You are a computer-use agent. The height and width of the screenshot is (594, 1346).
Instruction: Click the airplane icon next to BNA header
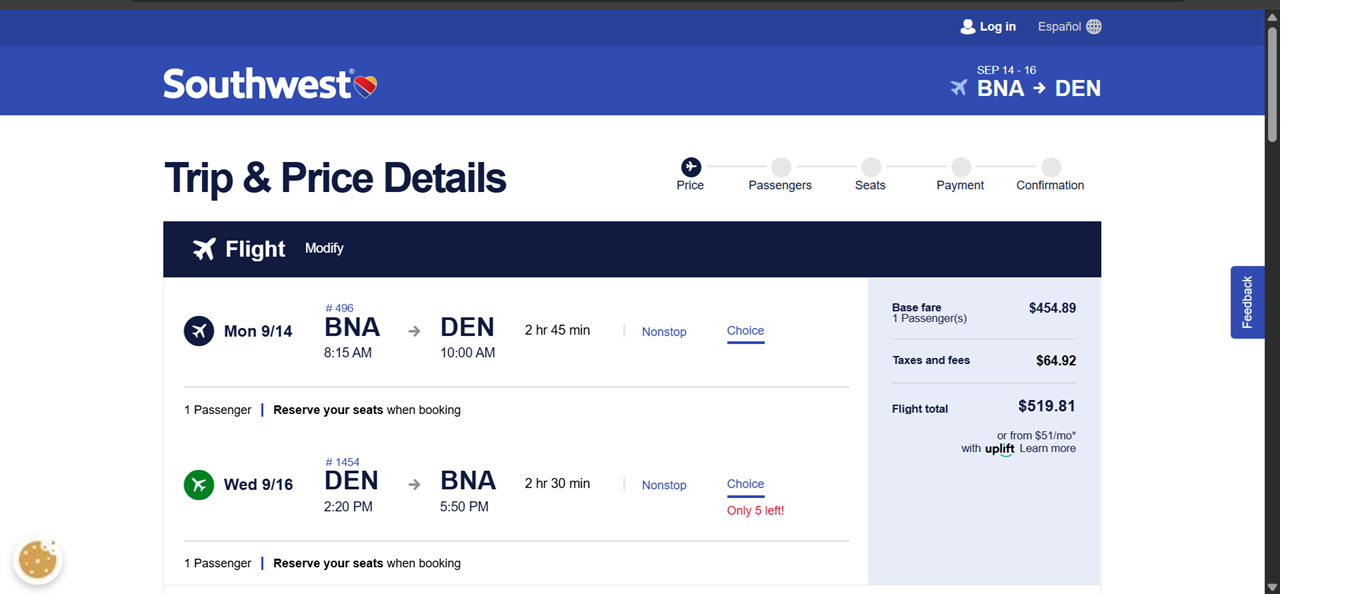[x=959, y=88]
